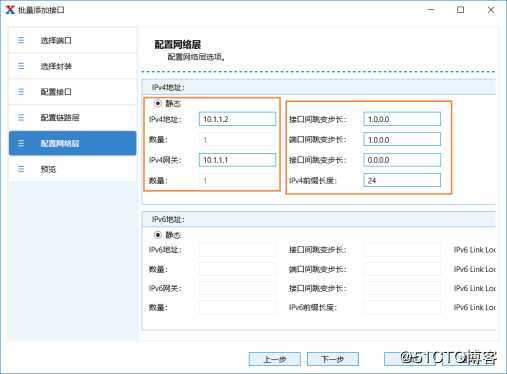Click the IPv6地址 group header
This screenshot has height=374, width=507.
(x=319, y=219)
